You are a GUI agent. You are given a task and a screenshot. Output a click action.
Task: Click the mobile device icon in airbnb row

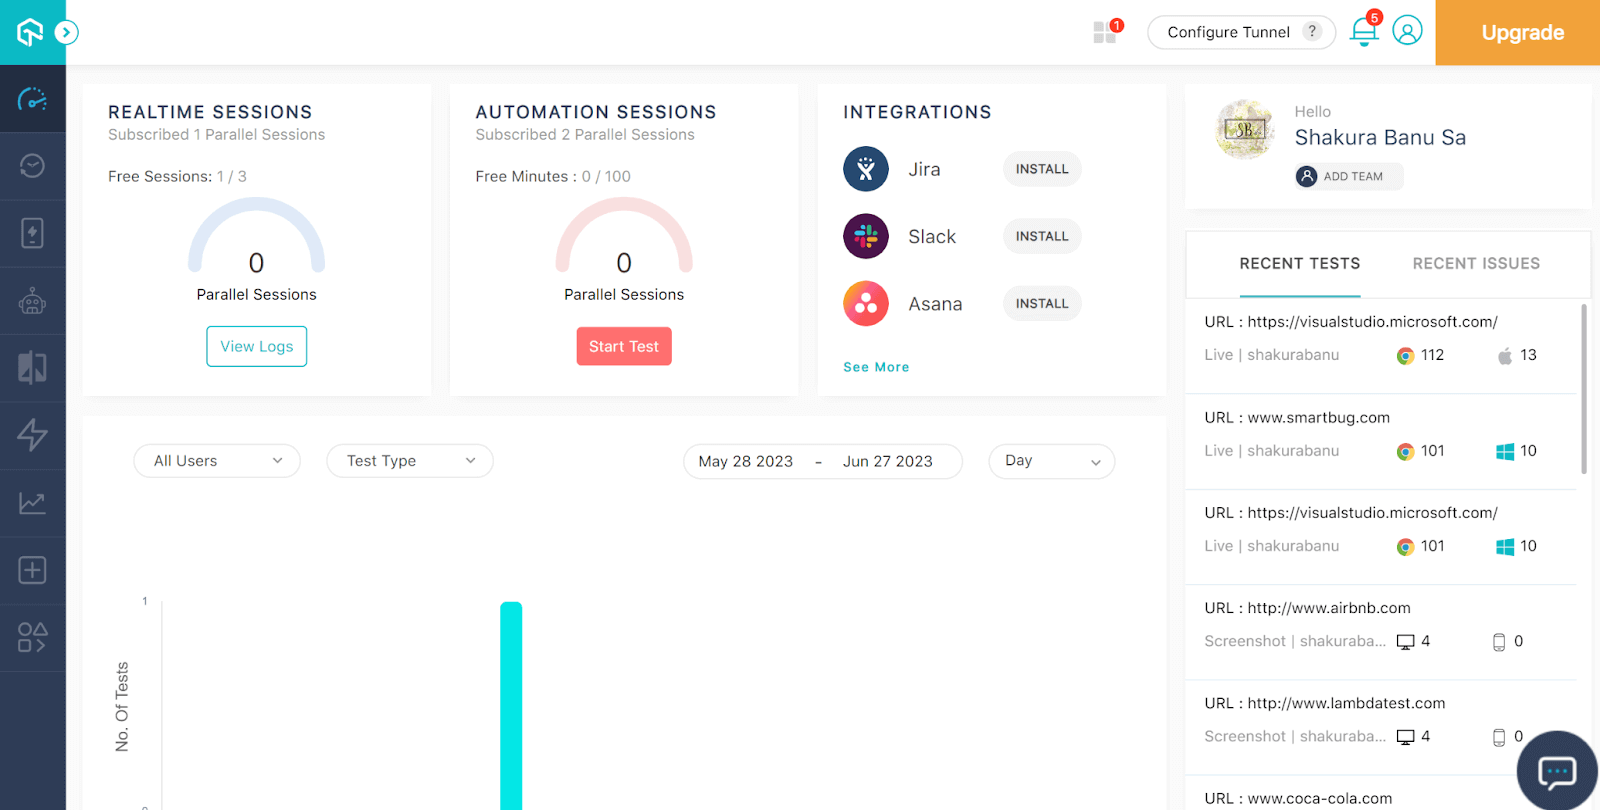1499,642
